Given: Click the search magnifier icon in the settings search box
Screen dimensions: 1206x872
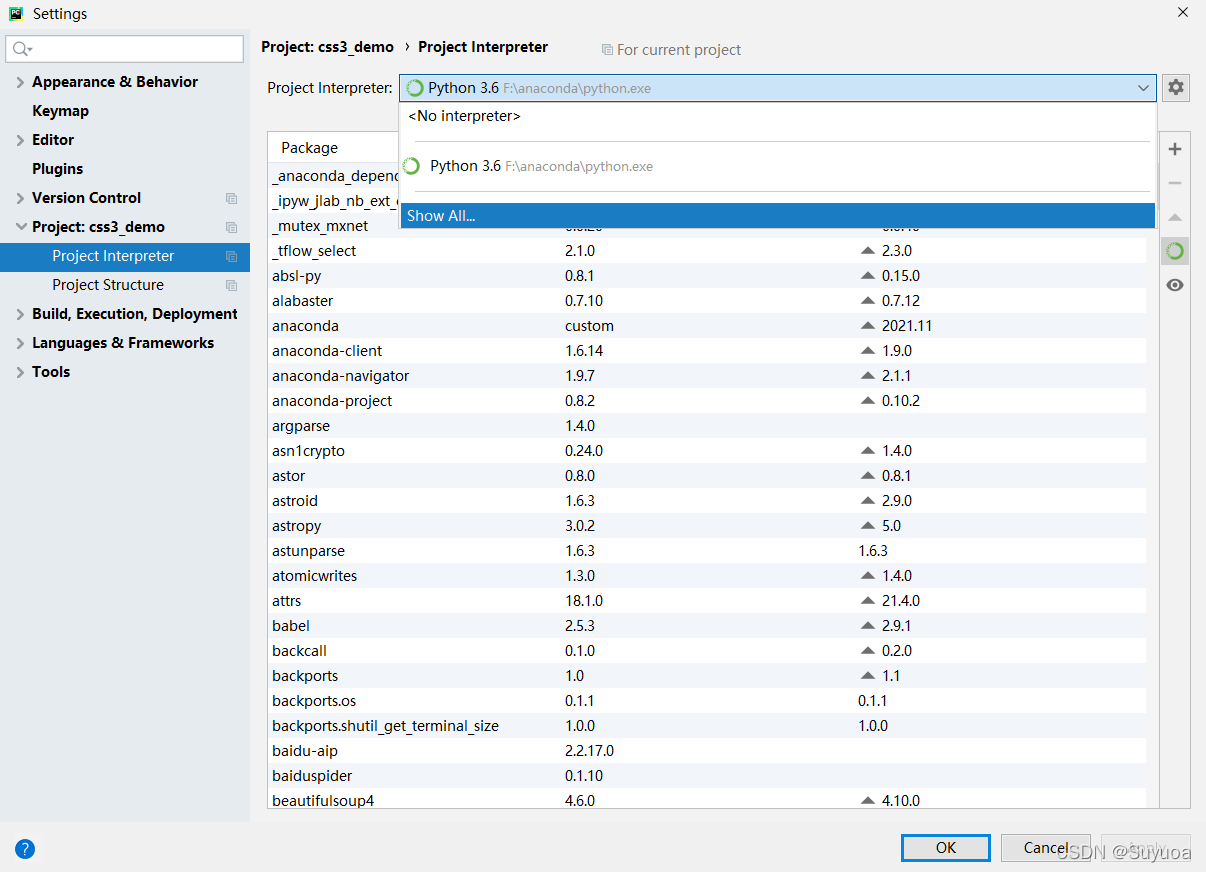Looking at the screenshot, I should 21,49.
